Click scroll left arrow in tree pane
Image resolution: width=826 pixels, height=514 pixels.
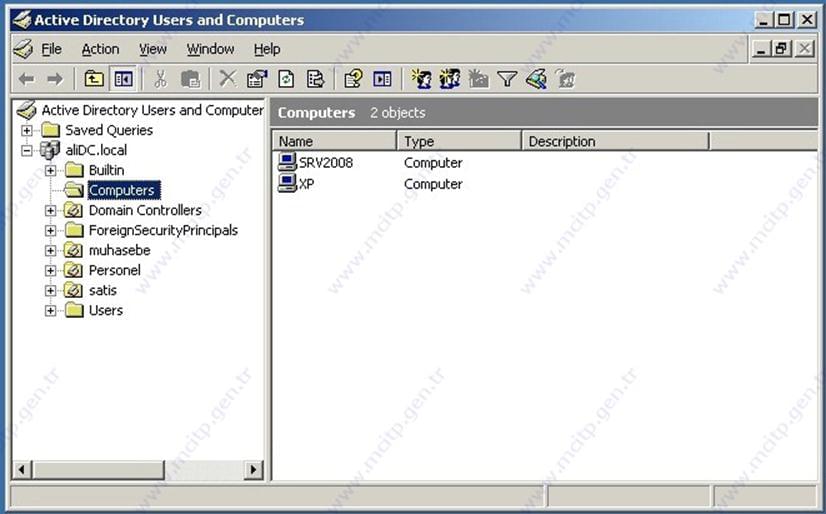coord(22,469)
